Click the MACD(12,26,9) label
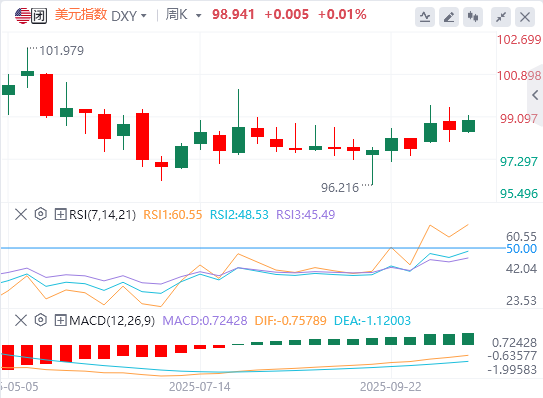 (112, 321)
